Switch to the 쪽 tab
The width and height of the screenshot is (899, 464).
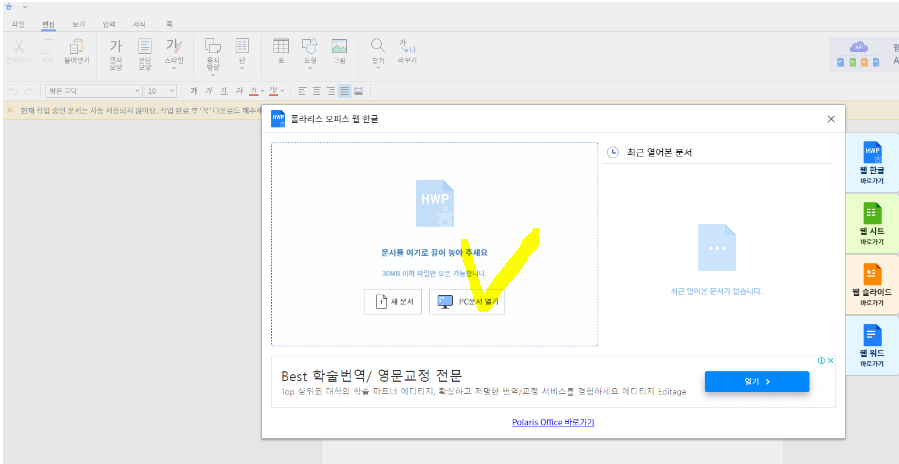pos(169,25)
